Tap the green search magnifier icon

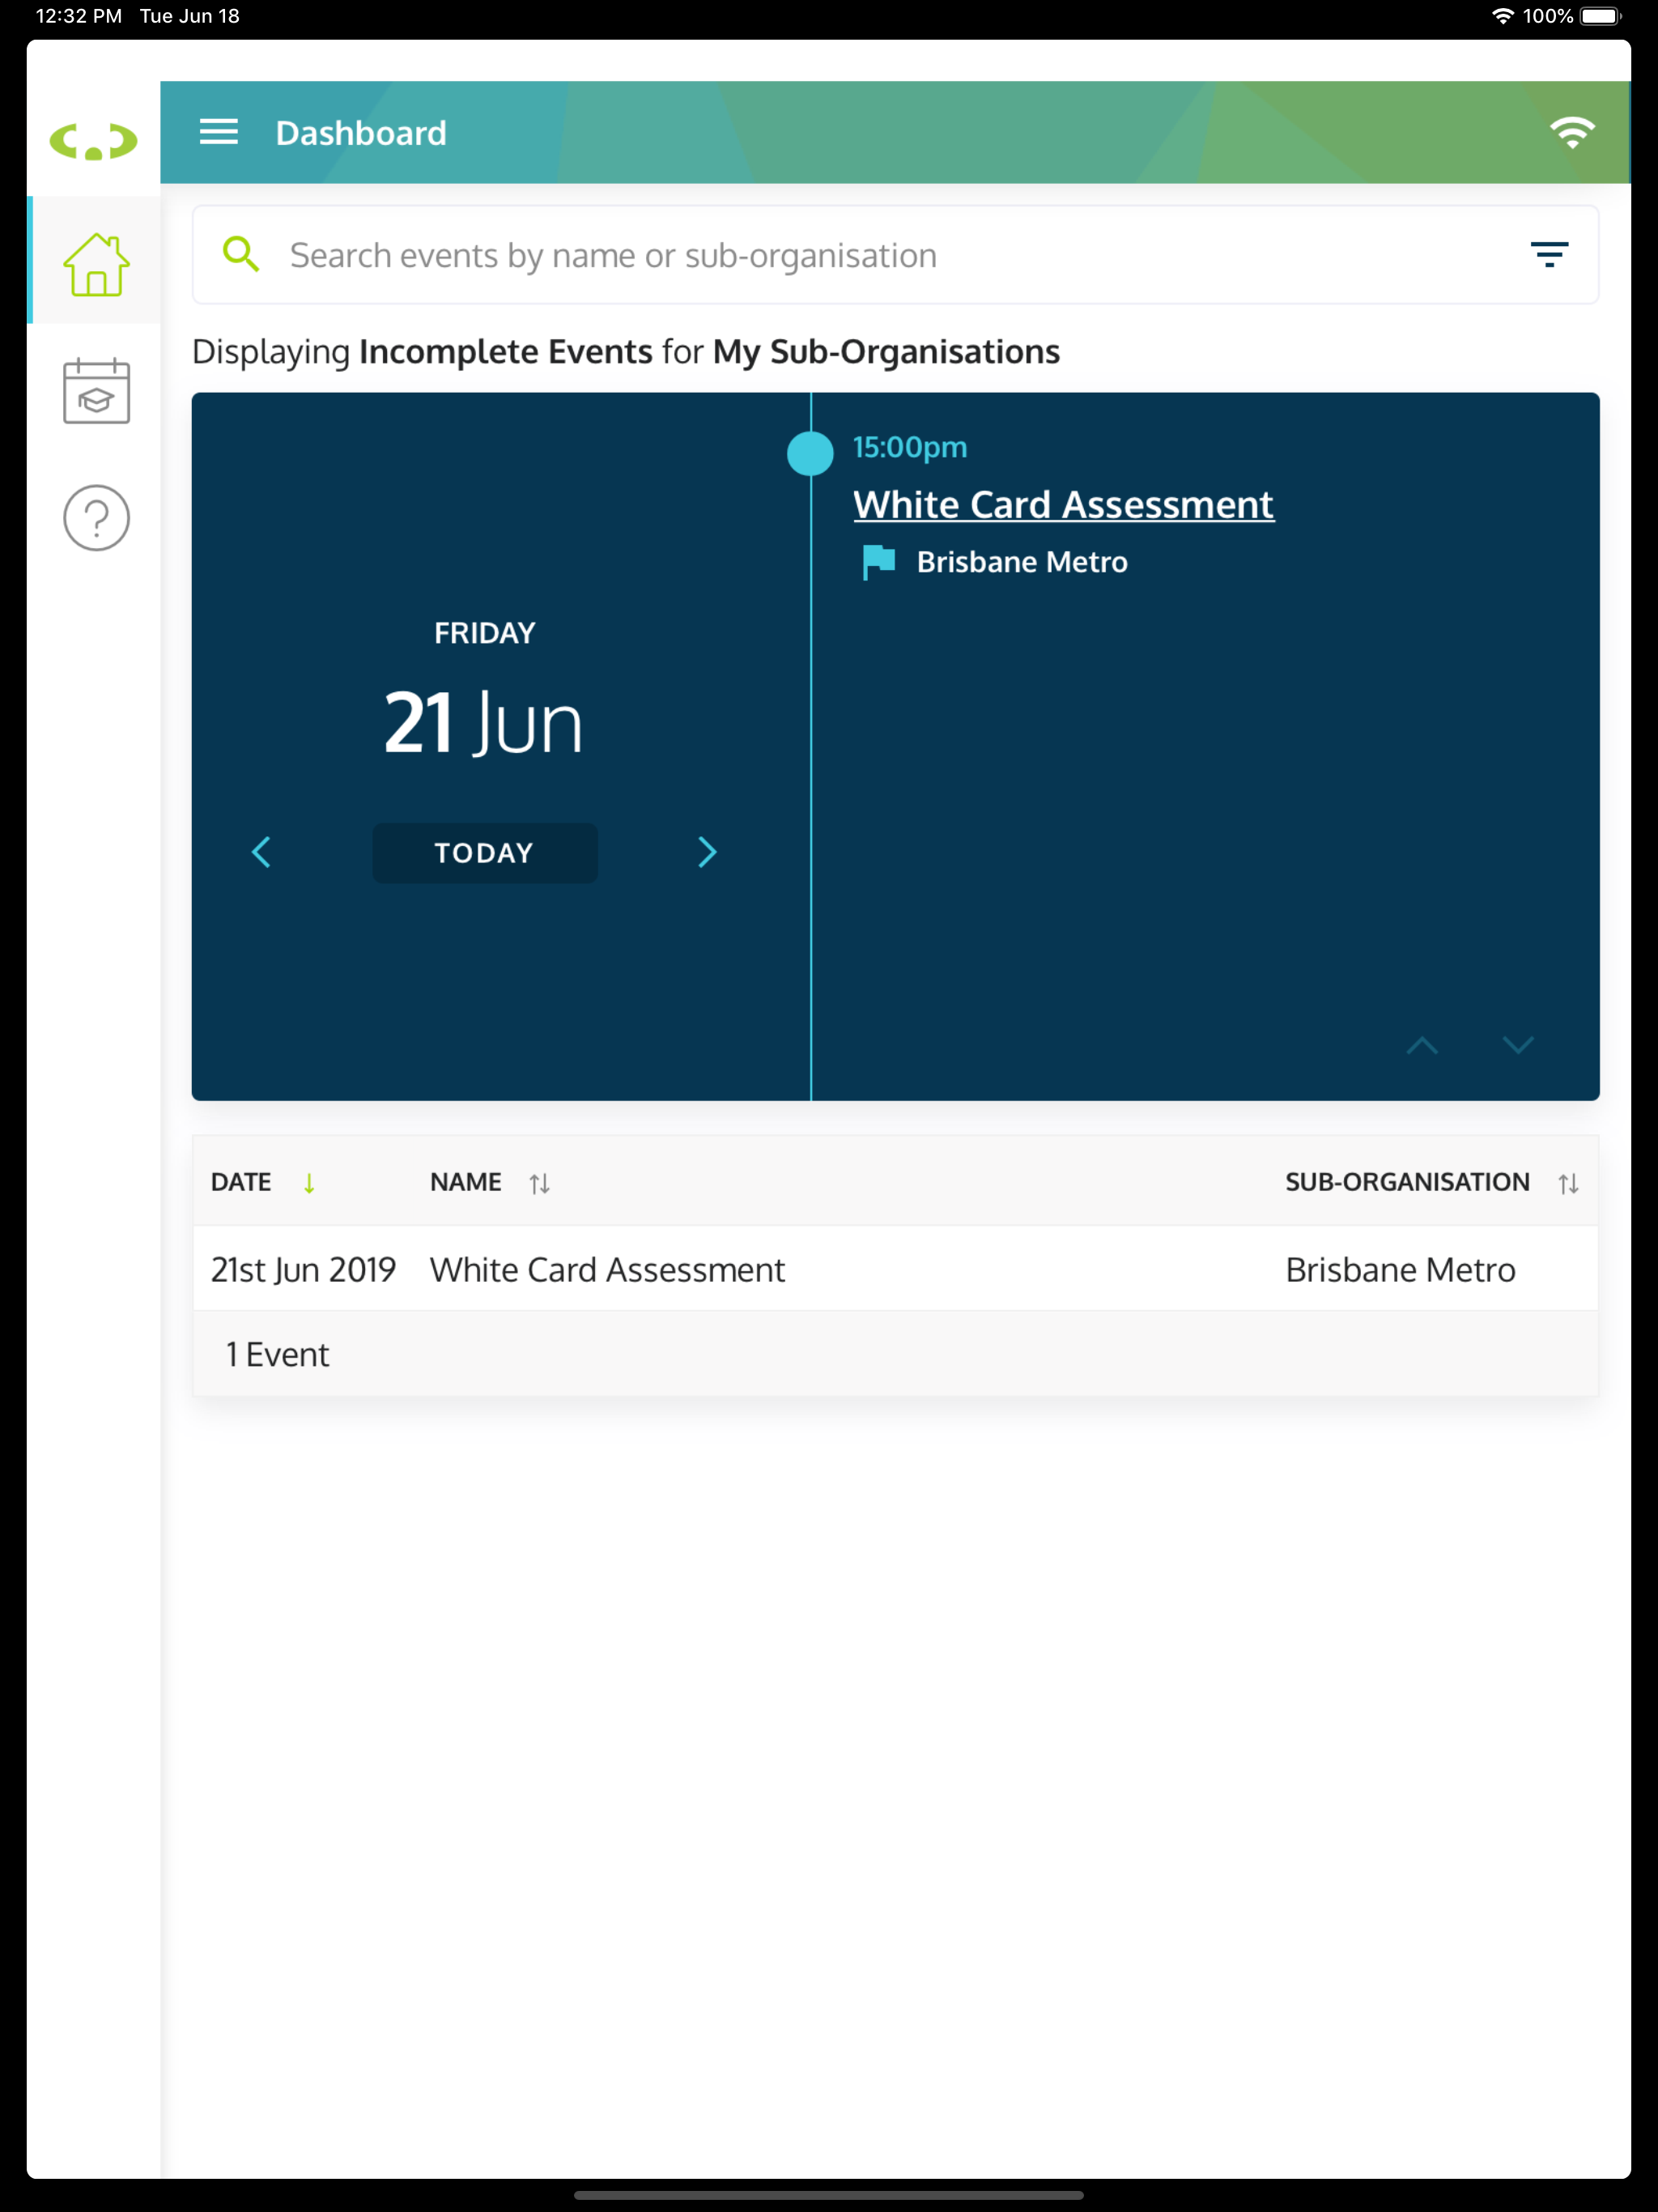[241, 254]
